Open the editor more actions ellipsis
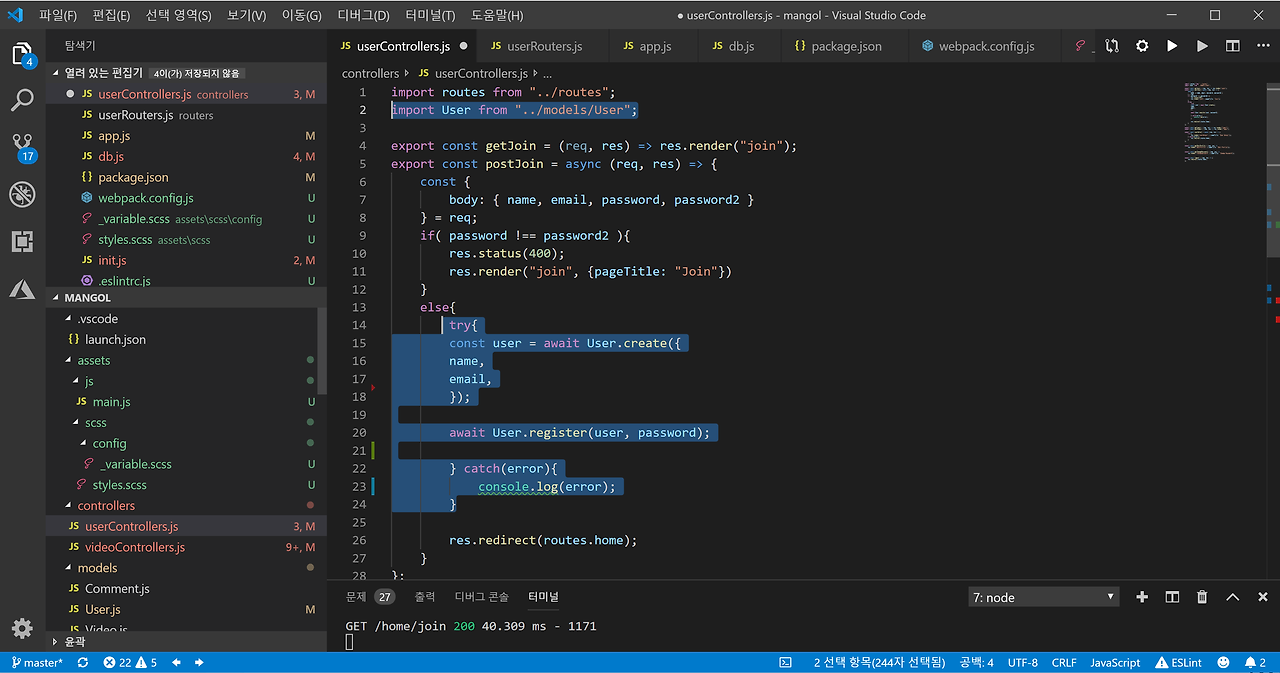This screenshot has width=1280, height=673. pyautogui.click(x=1261, y=46)
